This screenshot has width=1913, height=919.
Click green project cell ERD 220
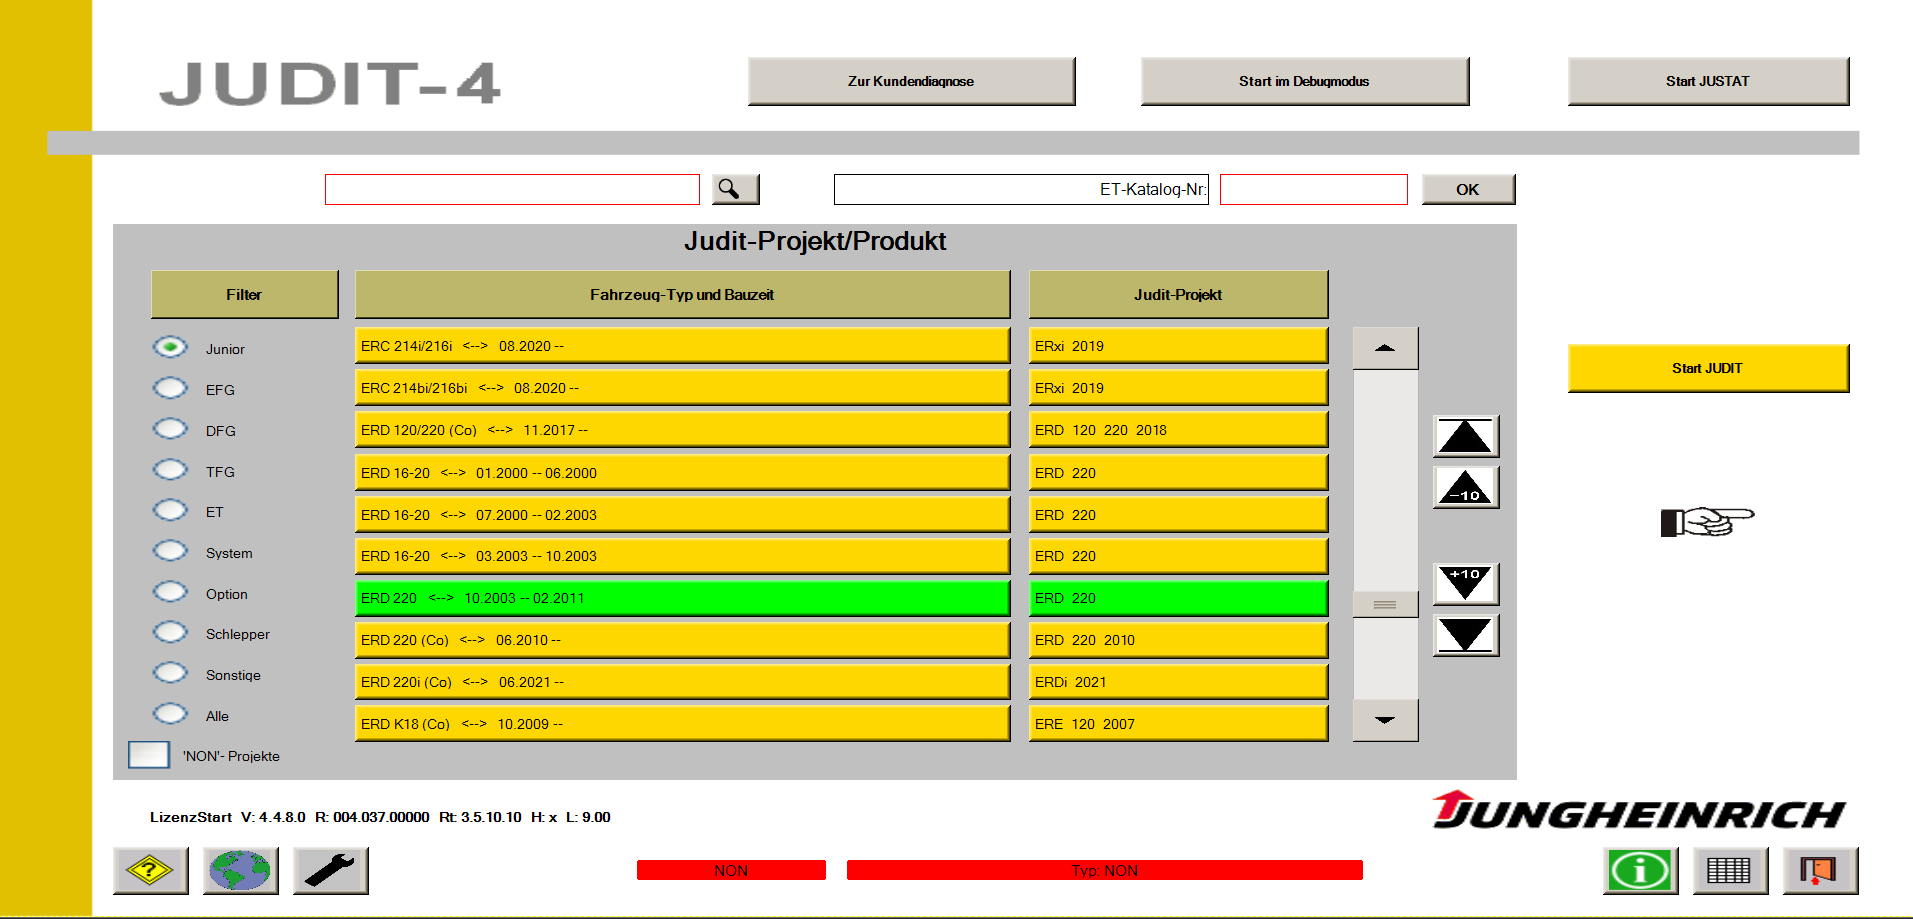pos(1178,598)
